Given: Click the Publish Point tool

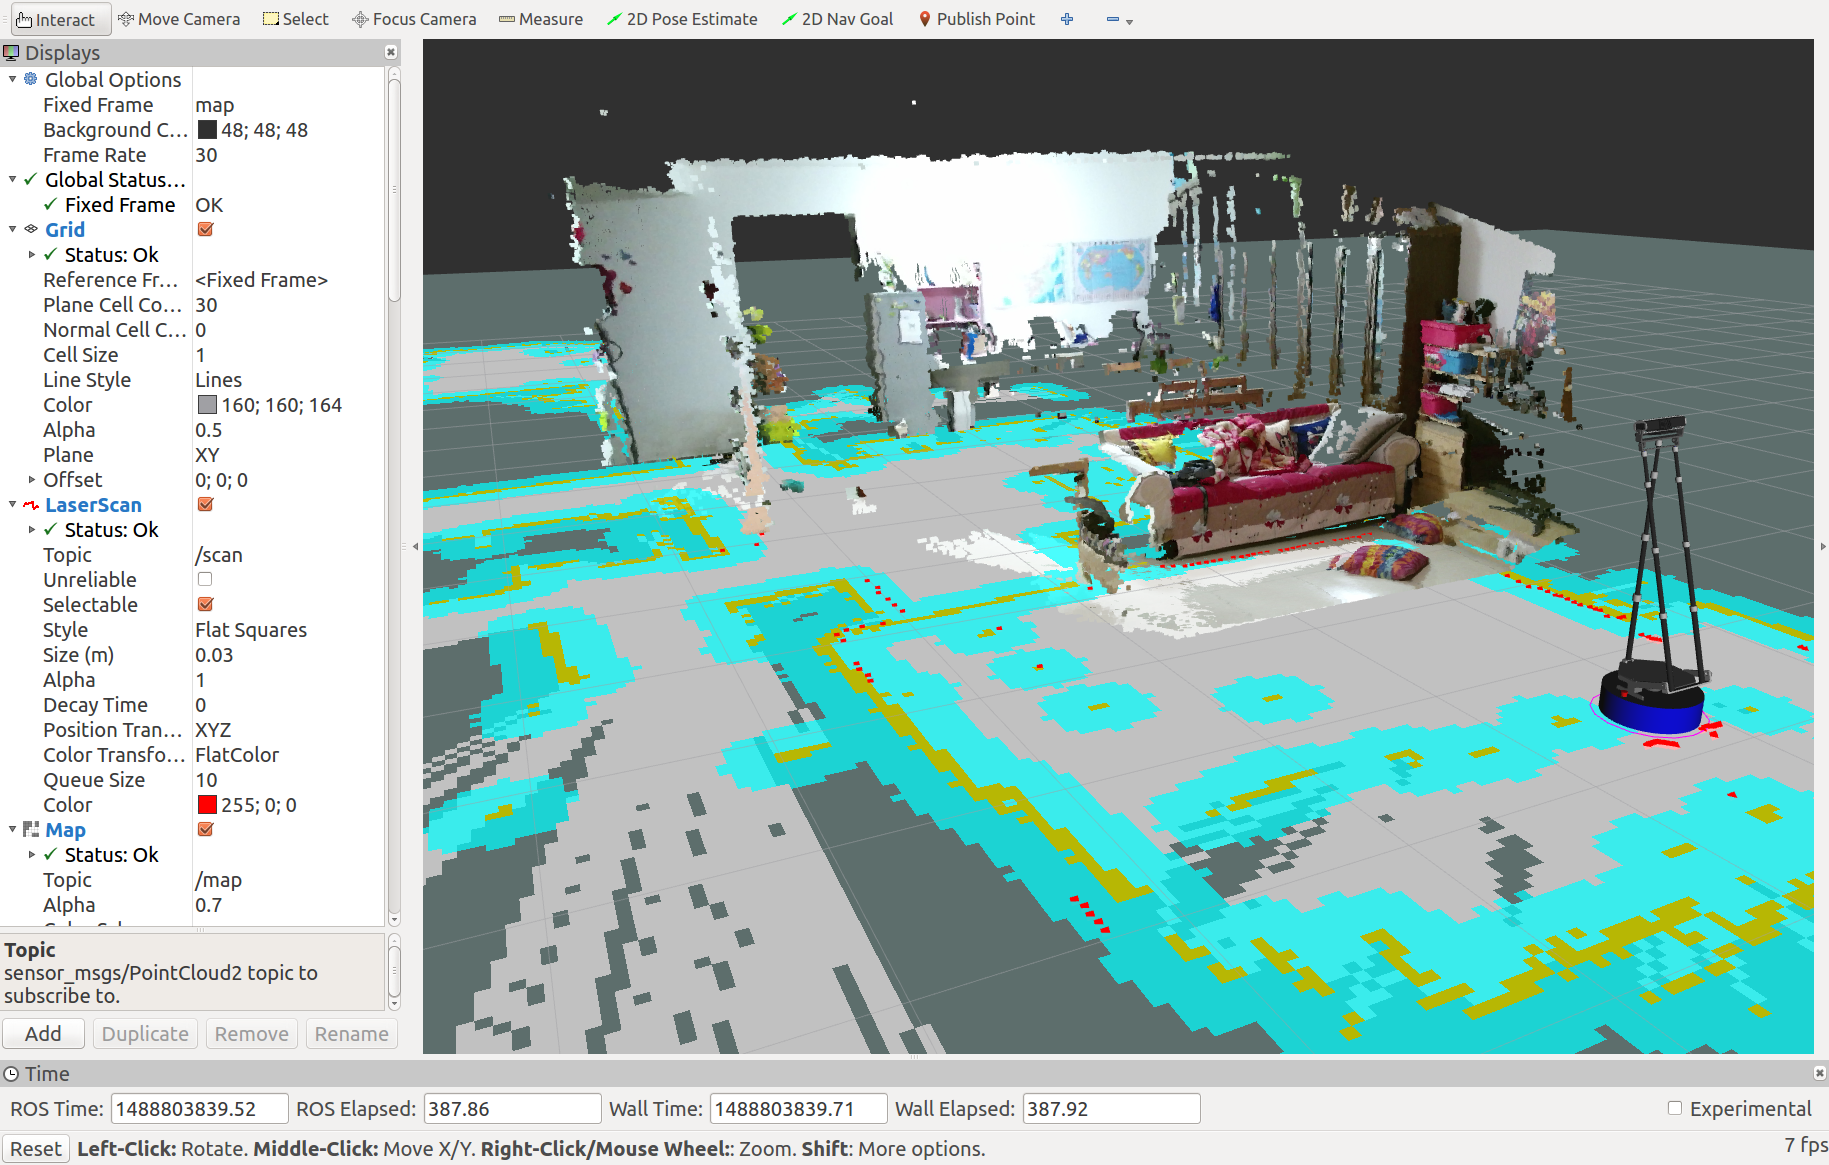Looking at the screenshot, I should pos(976,19).
